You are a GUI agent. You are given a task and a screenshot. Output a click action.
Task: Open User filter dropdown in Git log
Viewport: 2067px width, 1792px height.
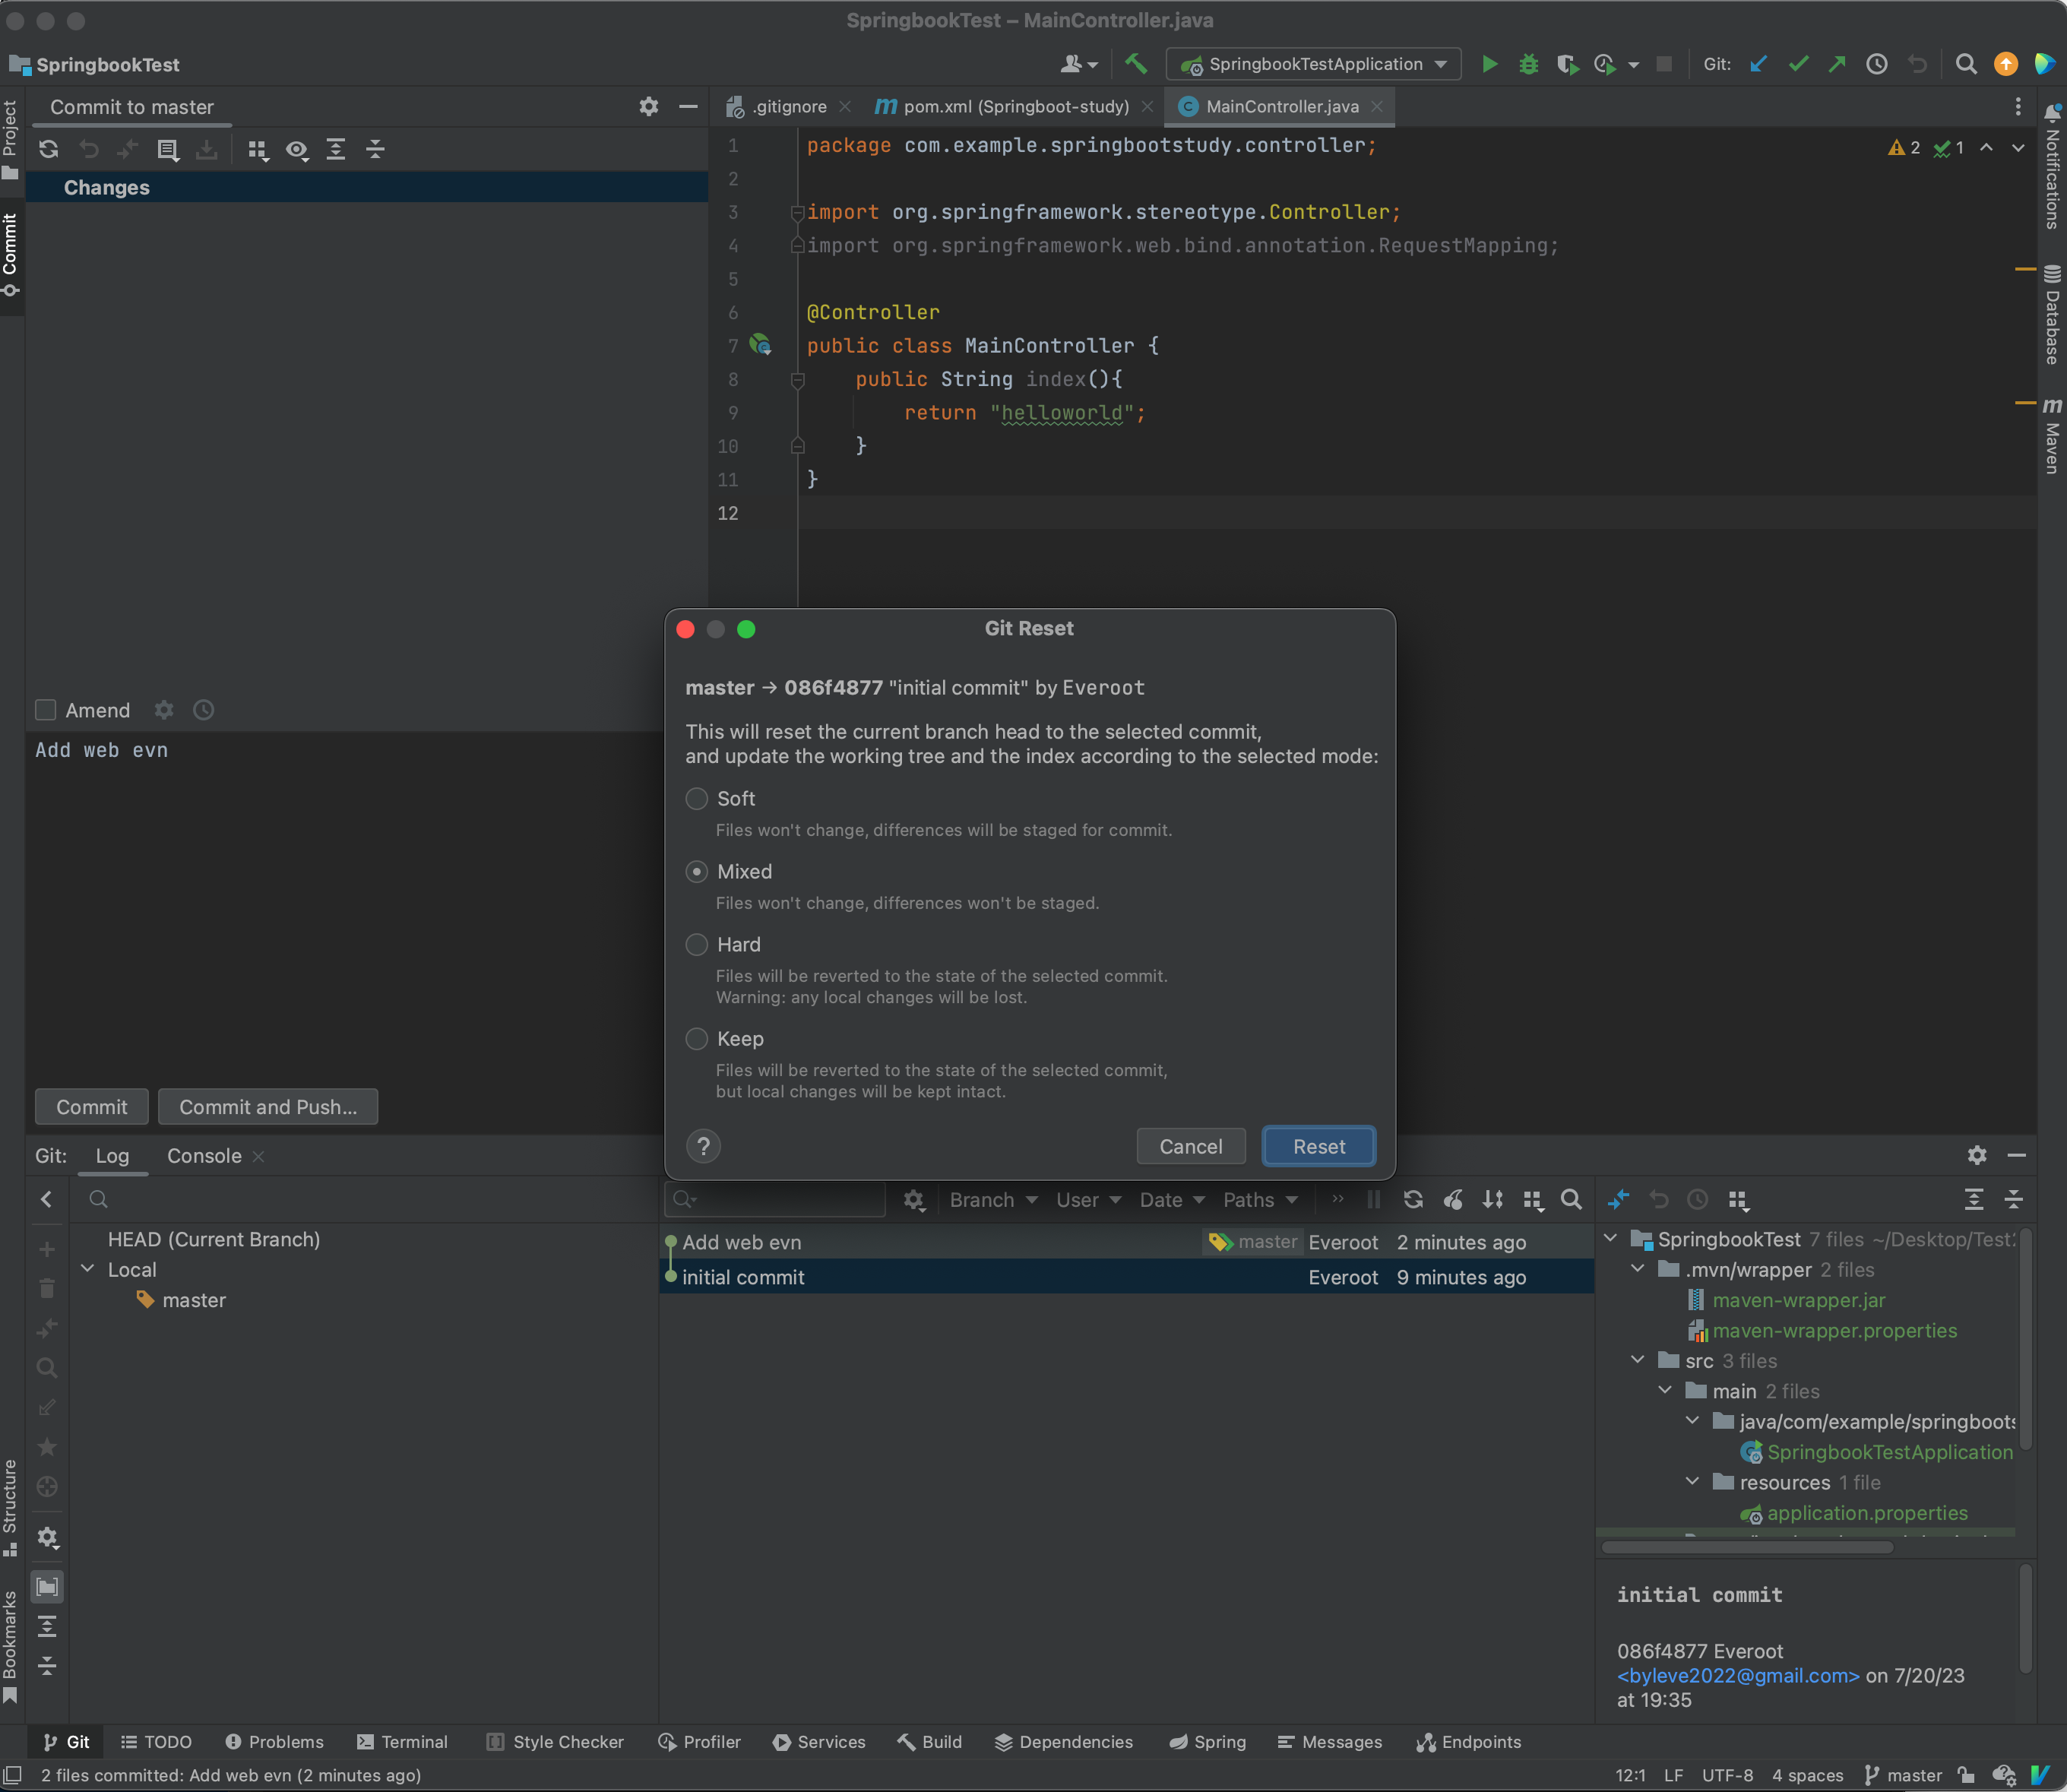point(1088,1199)
